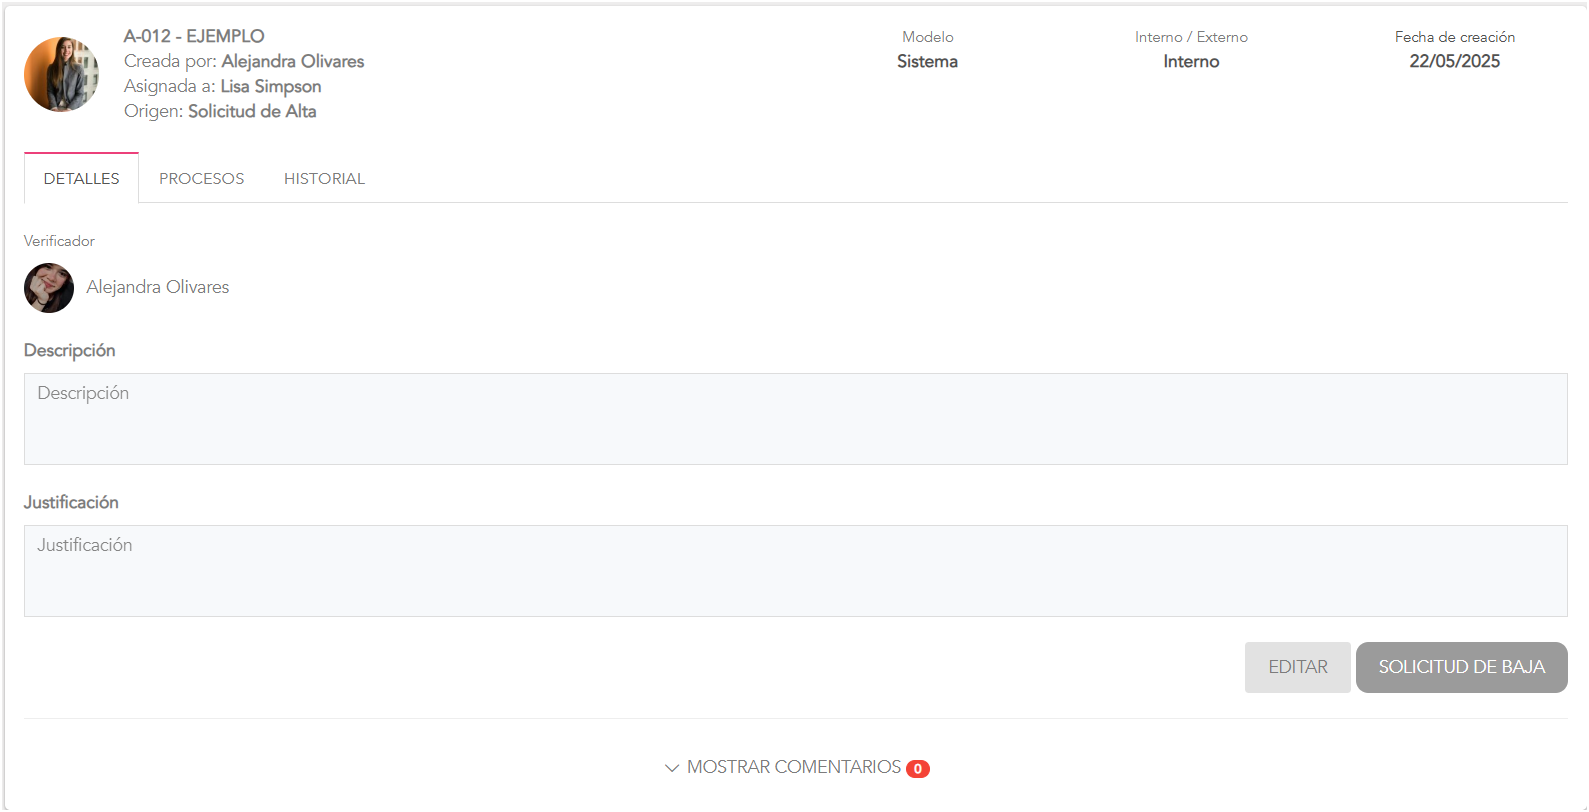Image resolution: width=1589 pixels, height=812 pixels.
Task: Select assignee name Lisa Simpson
Action: pyautogui.click(x=270, y=87)
